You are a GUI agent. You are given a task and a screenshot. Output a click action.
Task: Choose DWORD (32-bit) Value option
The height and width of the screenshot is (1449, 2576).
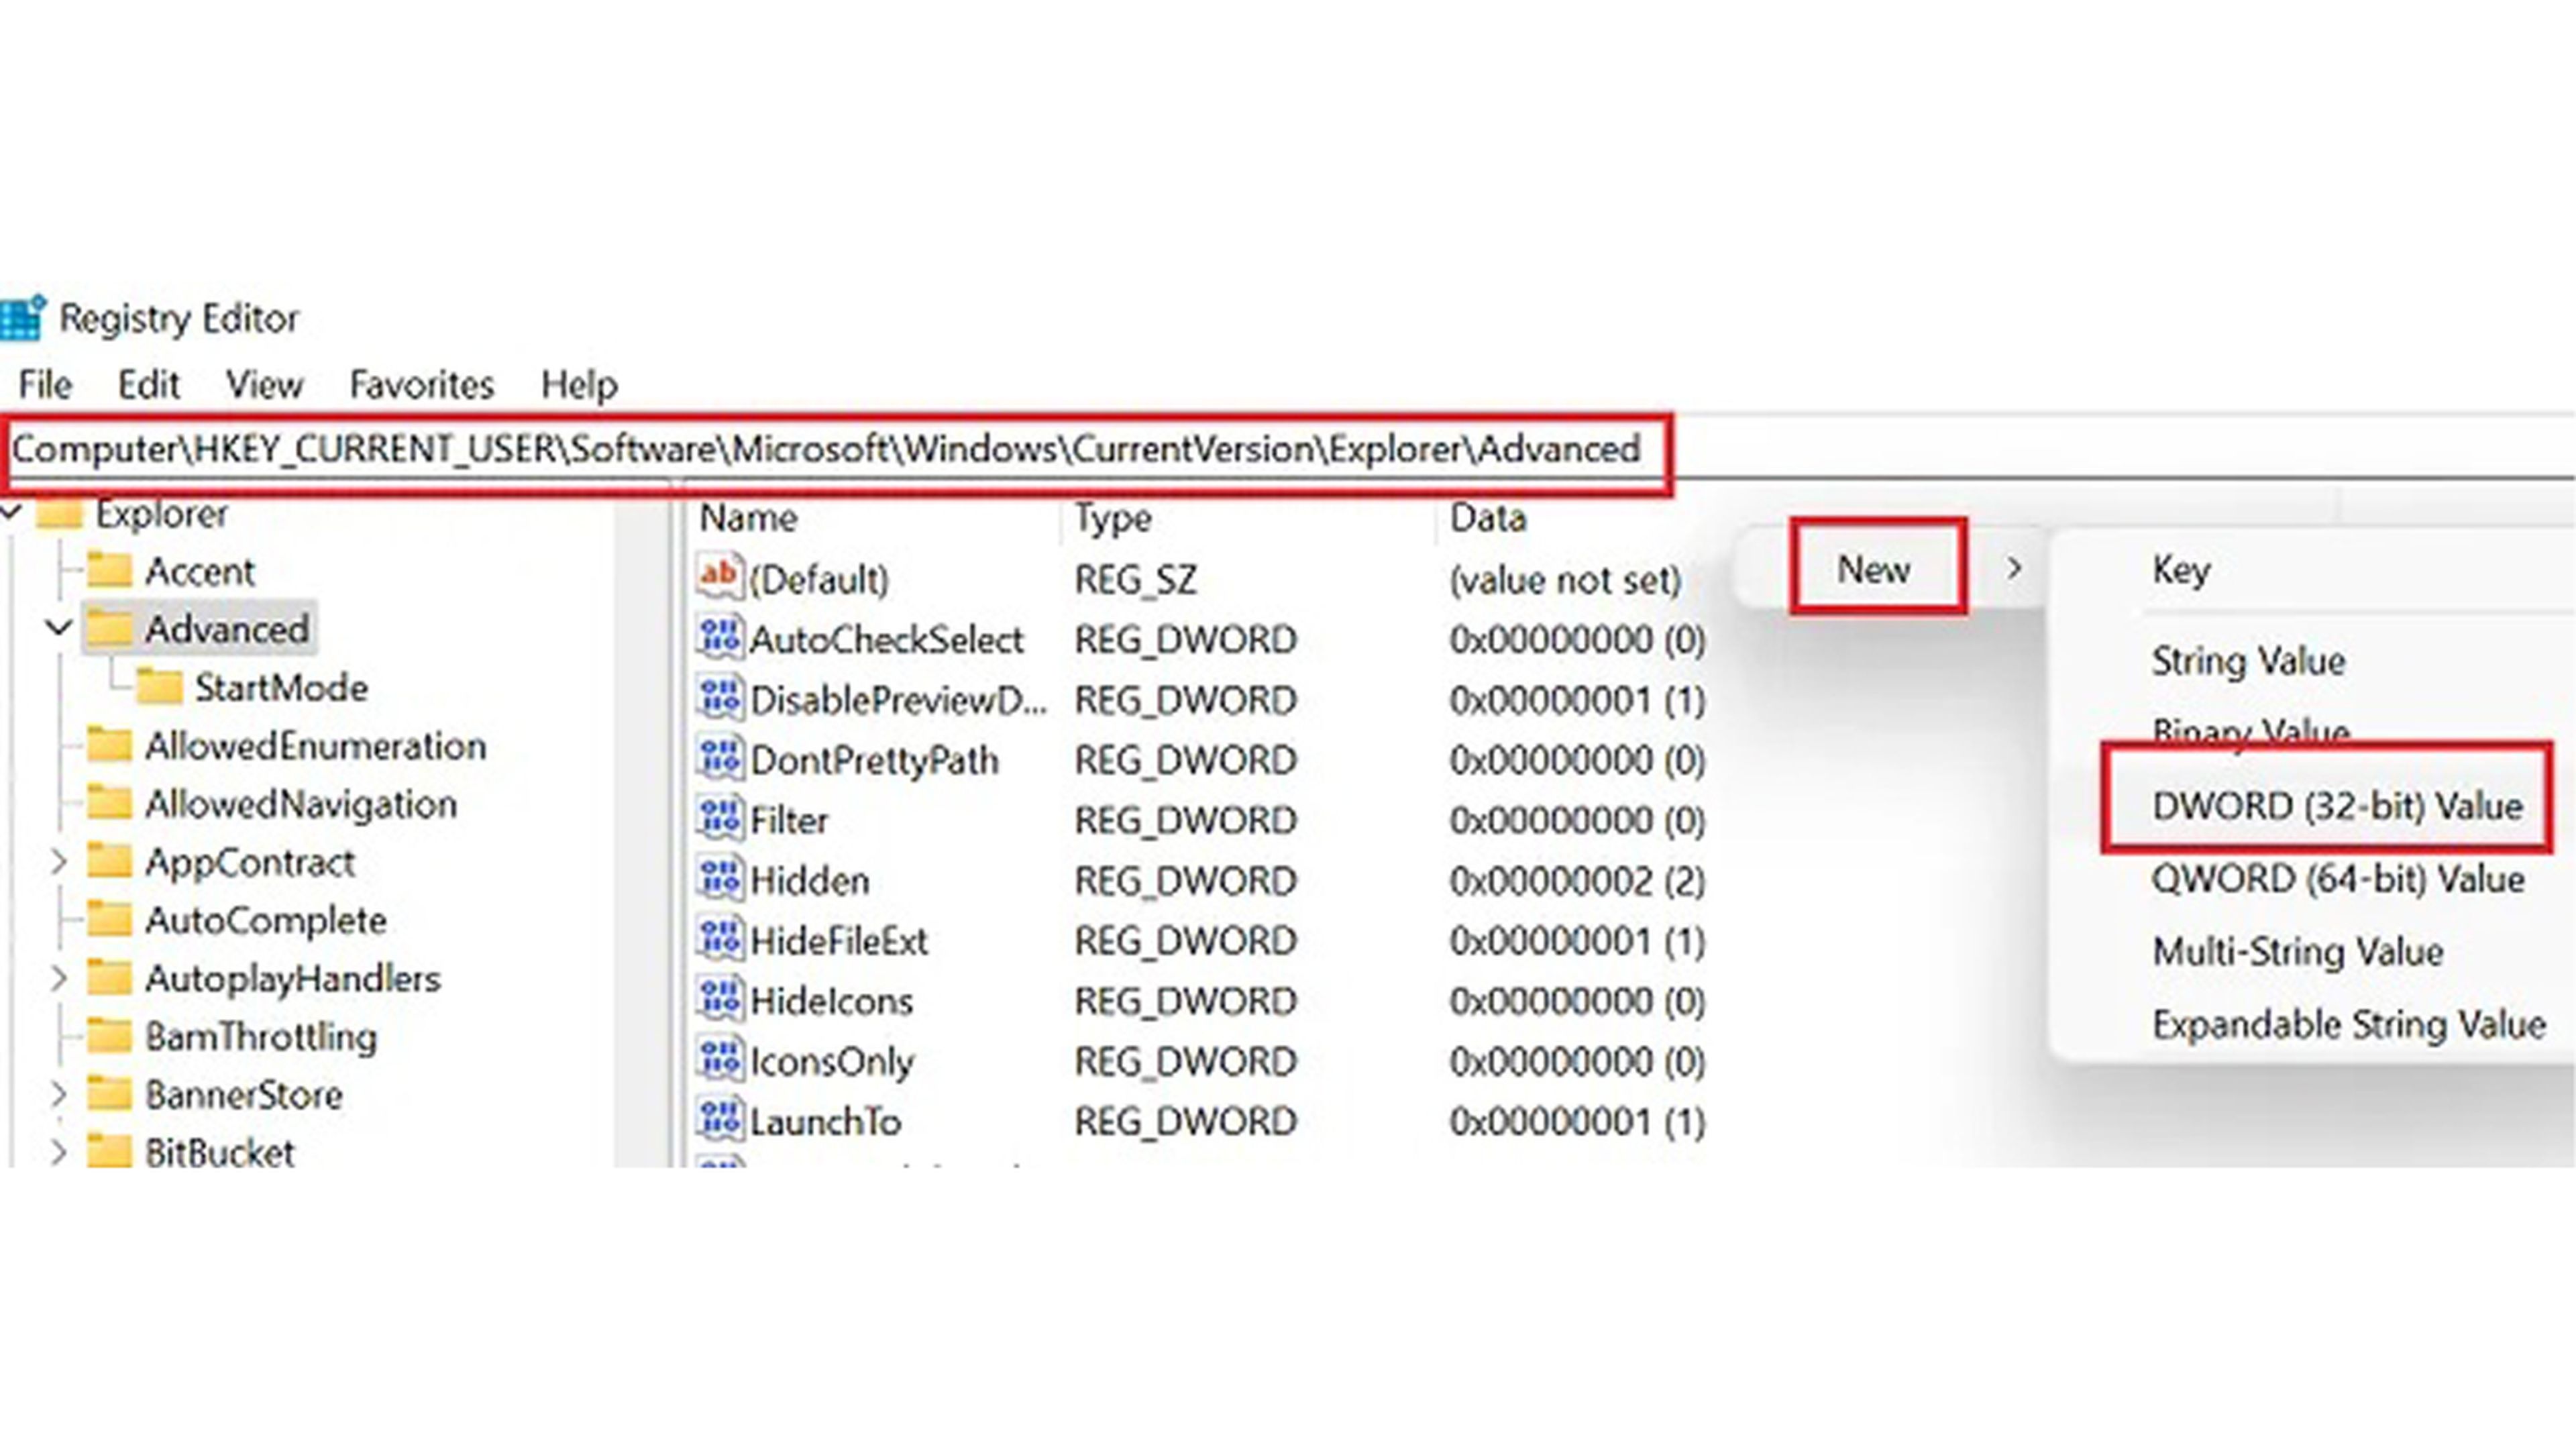(x=2336, y=805)
